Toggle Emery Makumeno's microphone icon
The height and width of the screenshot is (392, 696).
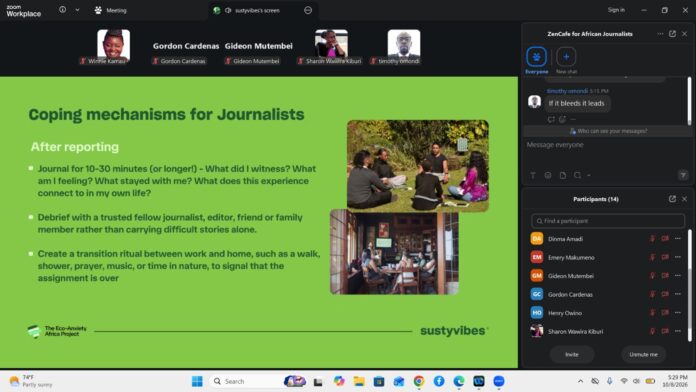pos(652,257)
